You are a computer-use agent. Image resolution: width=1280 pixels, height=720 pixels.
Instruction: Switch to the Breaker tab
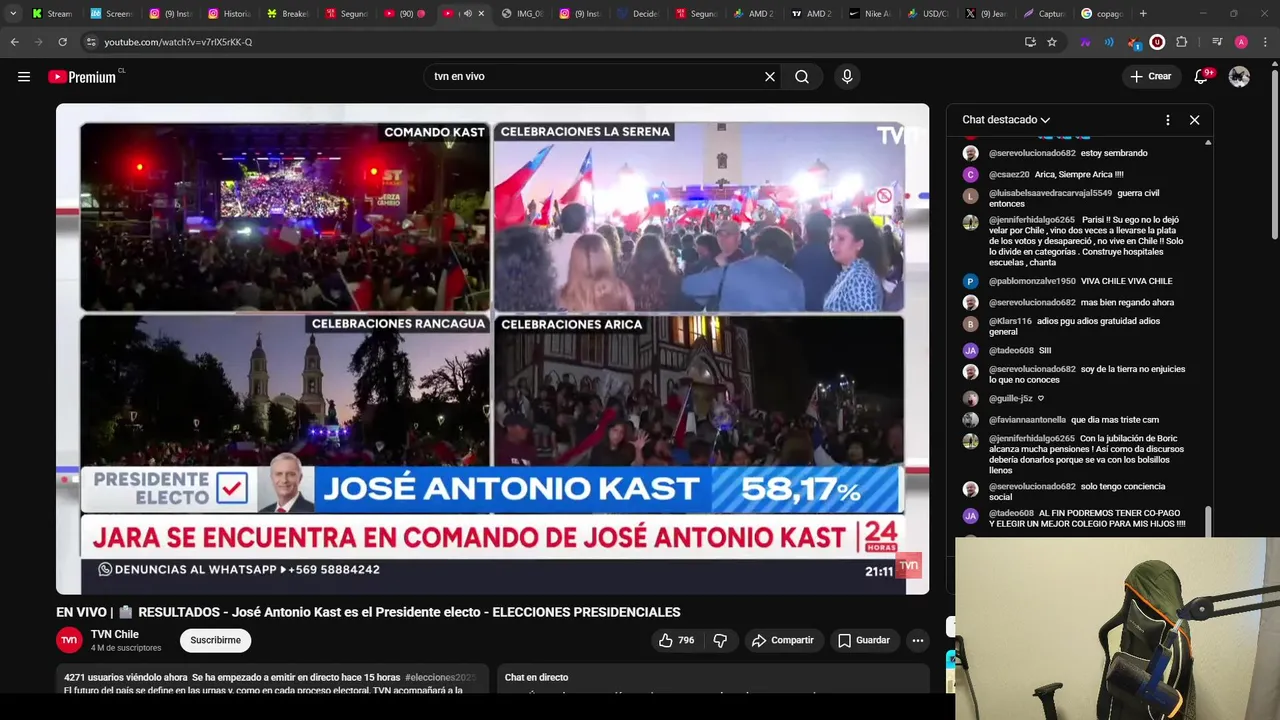288,14
